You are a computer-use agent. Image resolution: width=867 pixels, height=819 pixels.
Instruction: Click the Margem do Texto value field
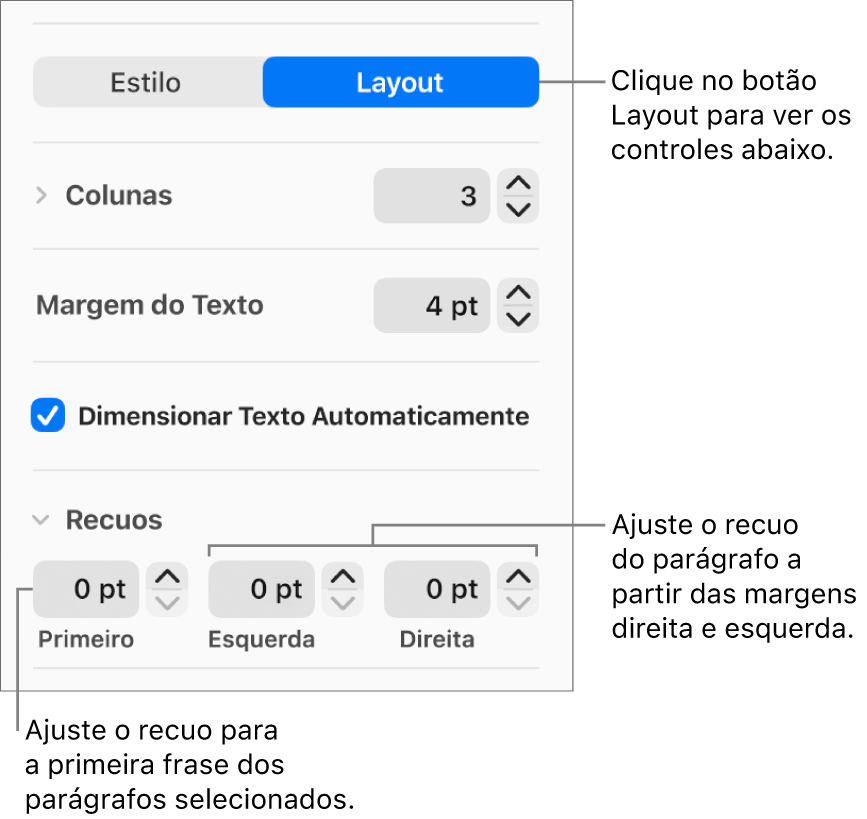coord(432,305)
